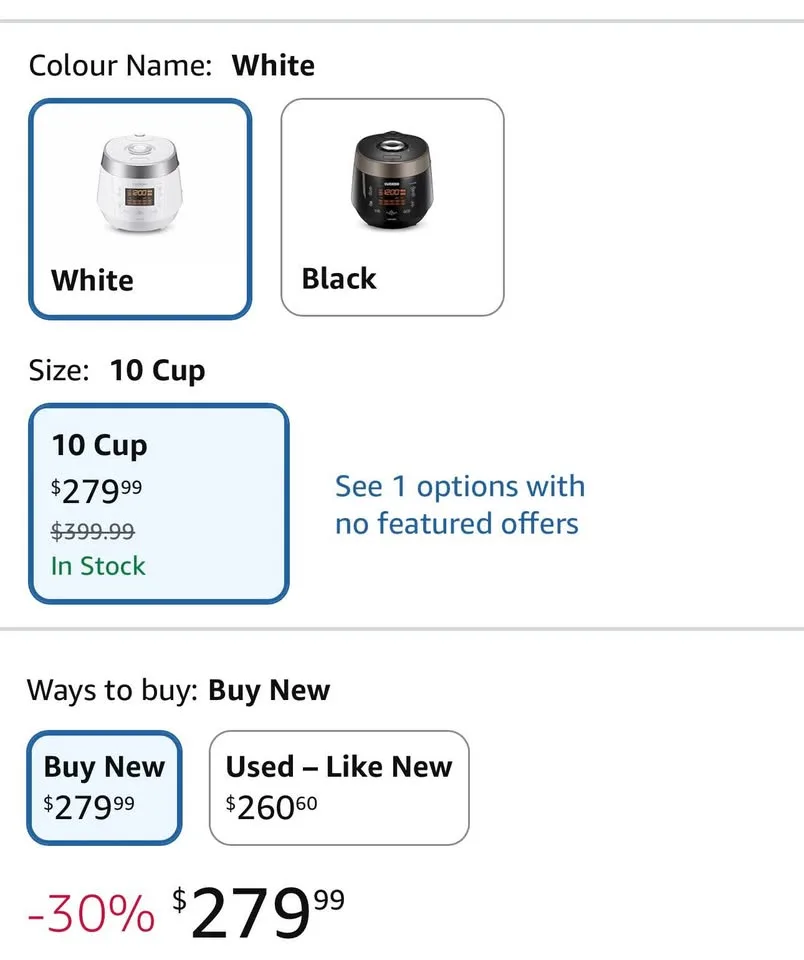Click the $279.99 price in the size box
This screenshot has width=804, height=960.
pyautogui.click(x=95, y=489)
